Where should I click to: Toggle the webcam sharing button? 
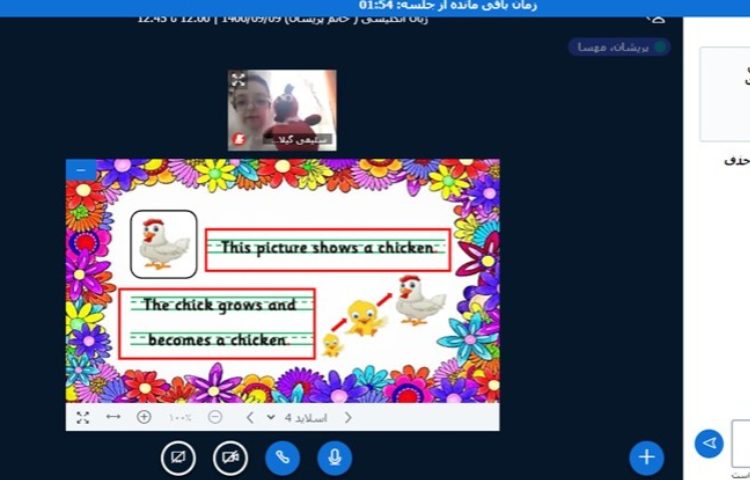pyautogui.click(x=230, y=458)
